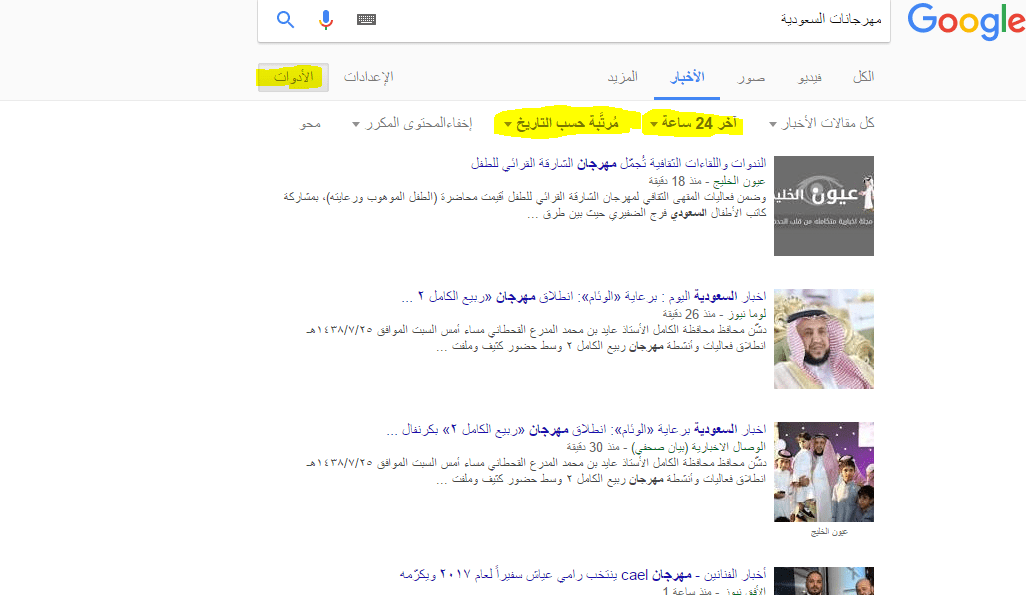Click source text لوما نيوز - منذ 26 دقيقة
This screenshot has width=1026, height=595.
pos(714,314)
